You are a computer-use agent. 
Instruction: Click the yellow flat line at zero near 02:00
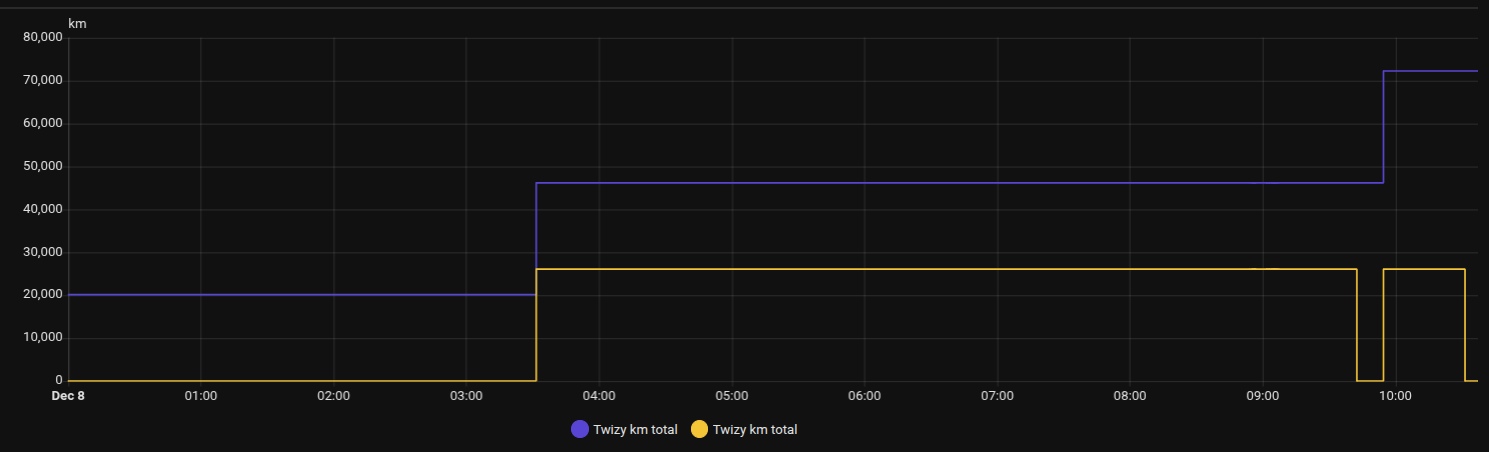point(333,380)
